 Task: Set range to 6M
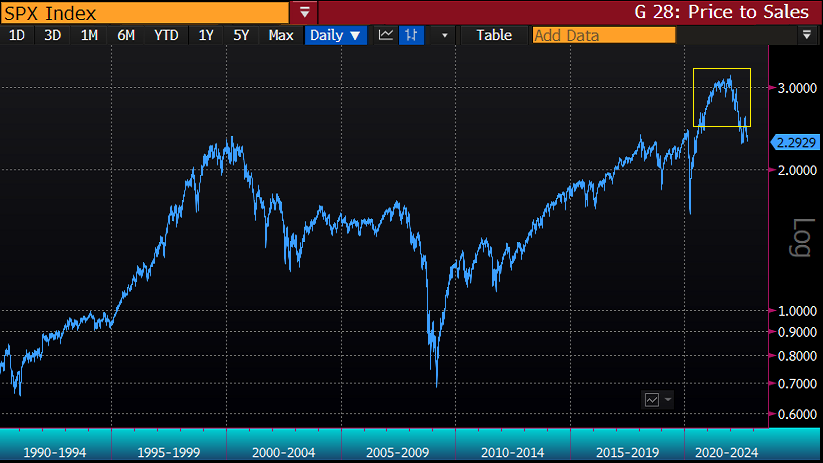point(126,35)
